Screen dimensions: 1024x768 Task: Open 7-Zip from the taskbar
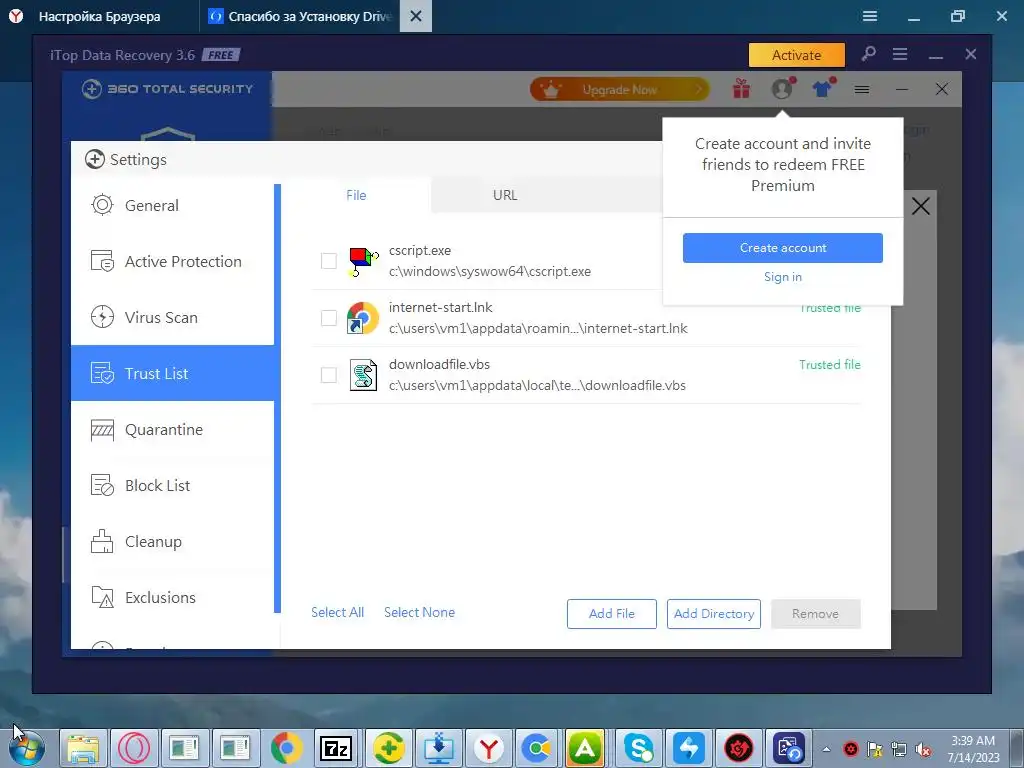point(336,748)
